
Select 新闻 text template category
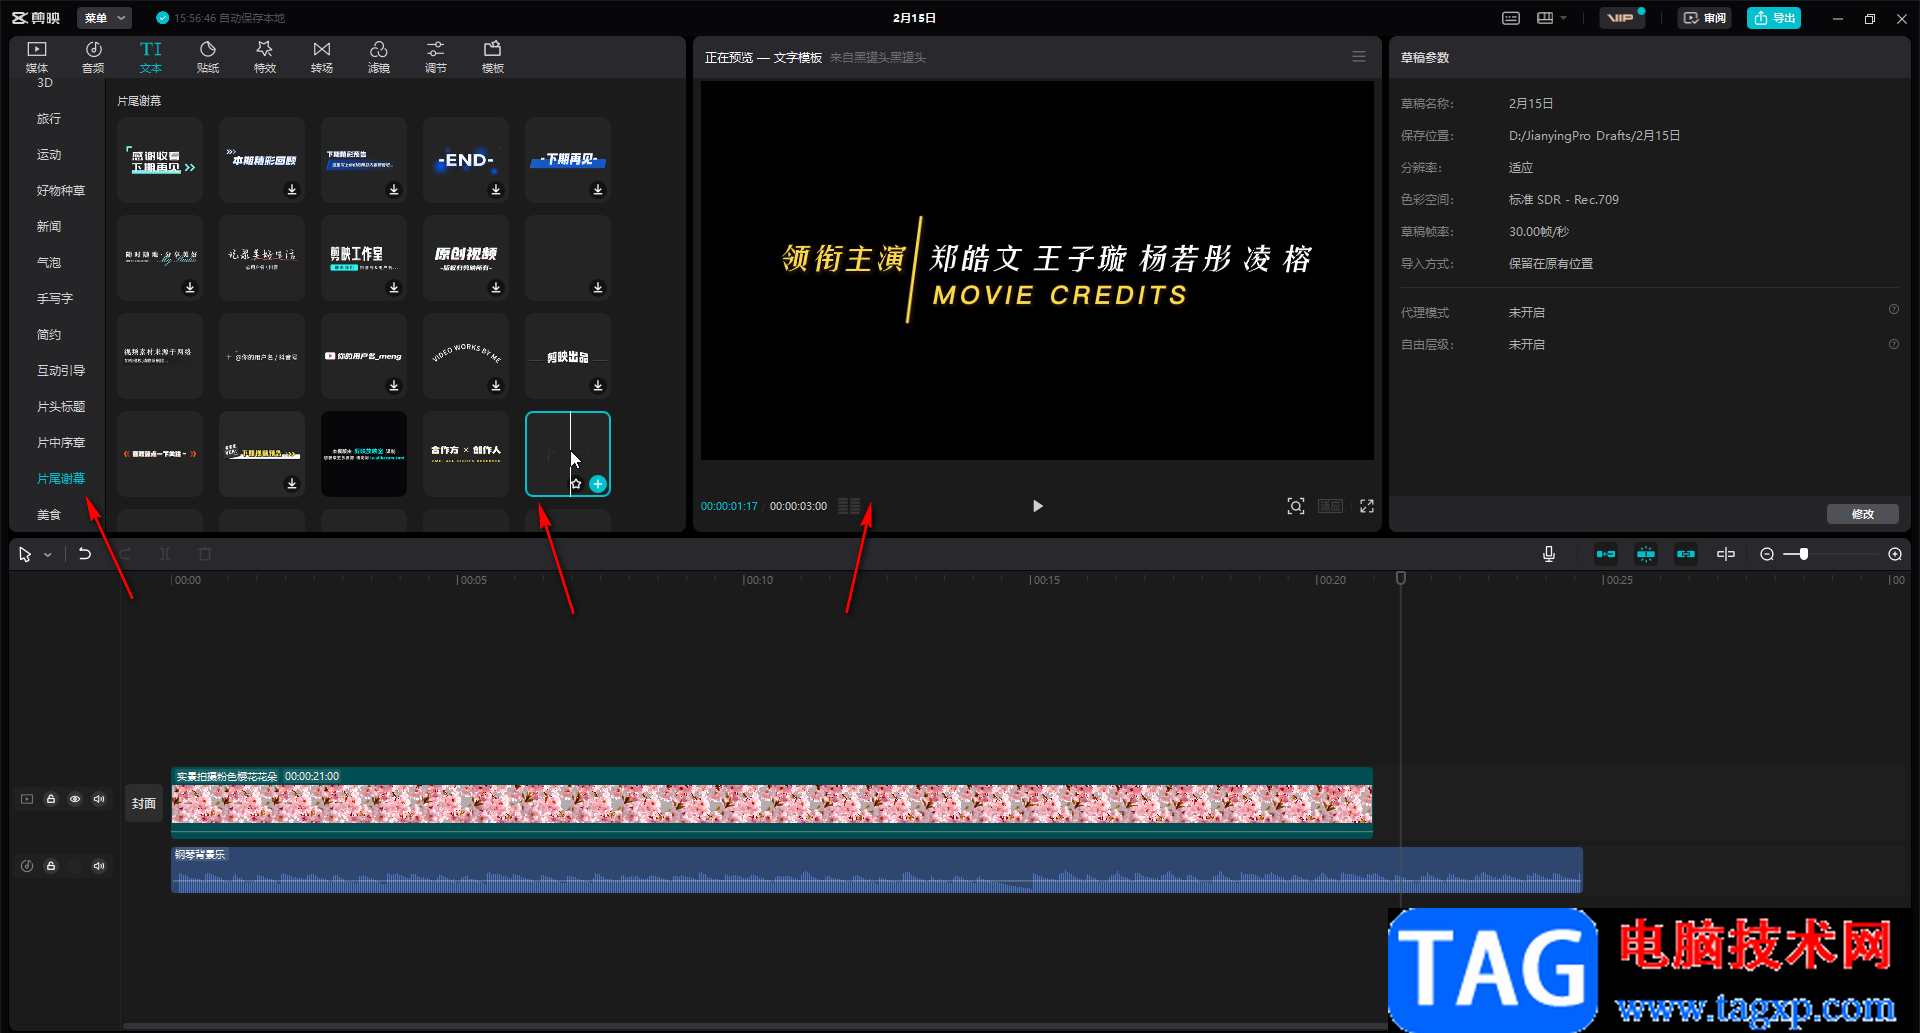(x=49, y=227)
